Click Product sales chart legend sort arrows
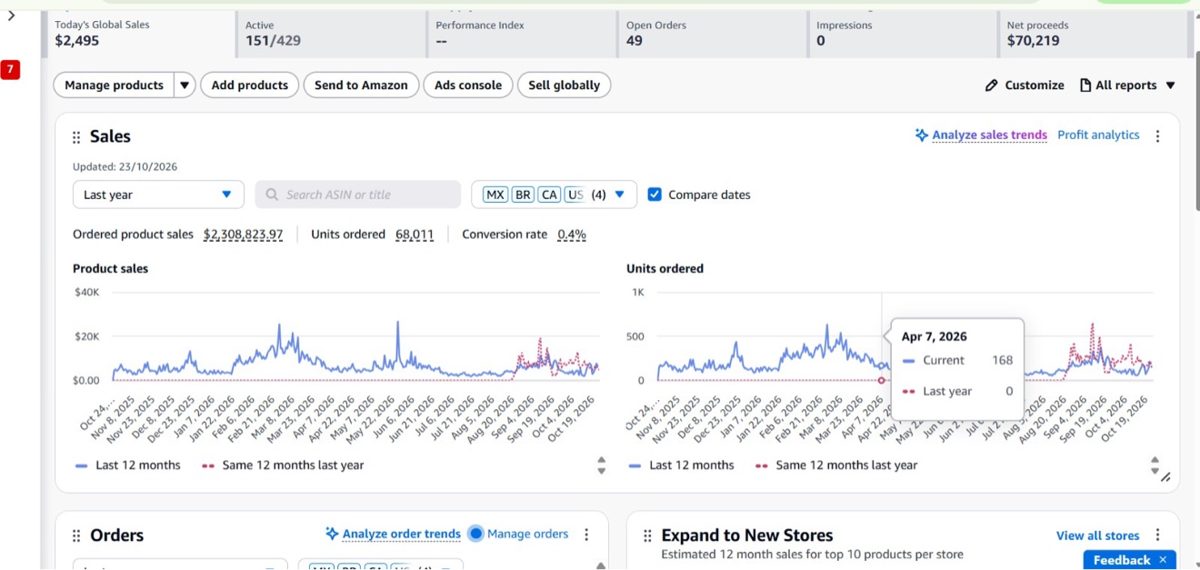 click(x=601, y=465)
